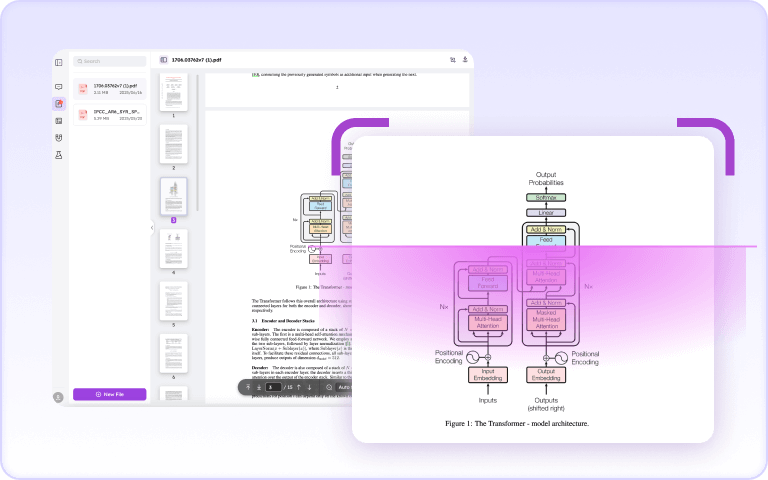The image size is (768, 480).
Task: Collapse thumbnail panel with chevron handle
Action: point(152,227)
